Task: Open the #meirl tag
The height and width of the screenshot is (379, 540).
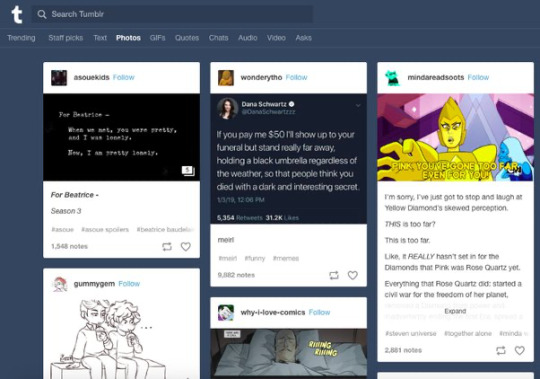Action: pyautogui.click(x=228, y=259)
